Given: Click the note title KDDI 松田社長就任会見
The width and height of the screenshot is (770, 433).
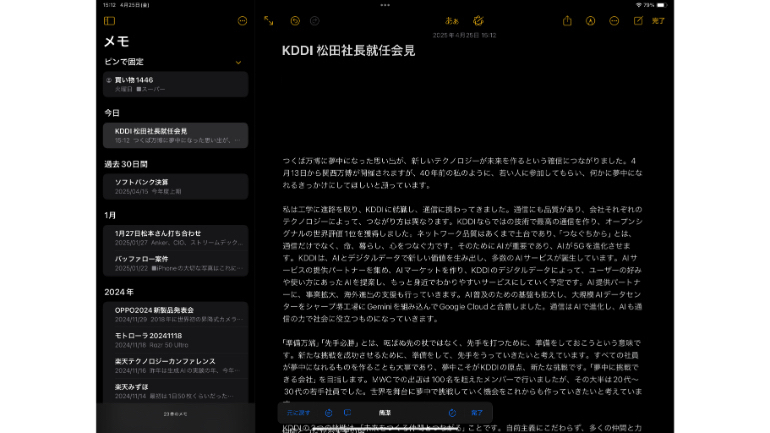Looking at the screenshot, I should (349, 51).
